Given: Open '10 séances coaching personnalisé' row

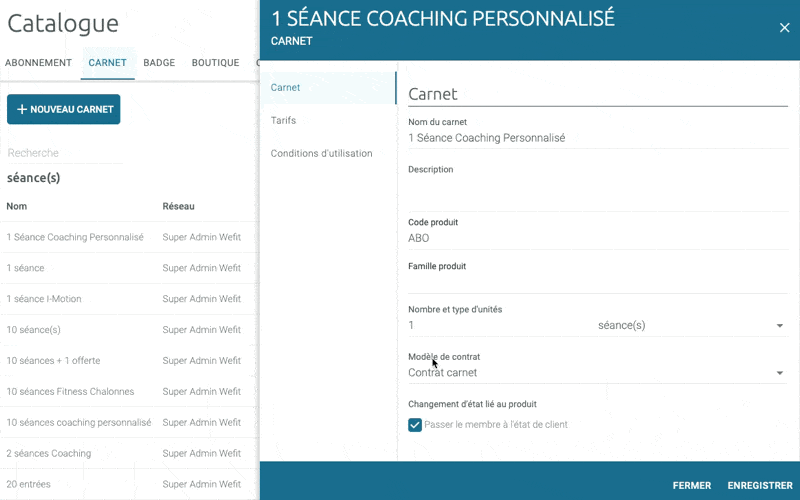Looking at the screenshot, I should coord(128,422).
